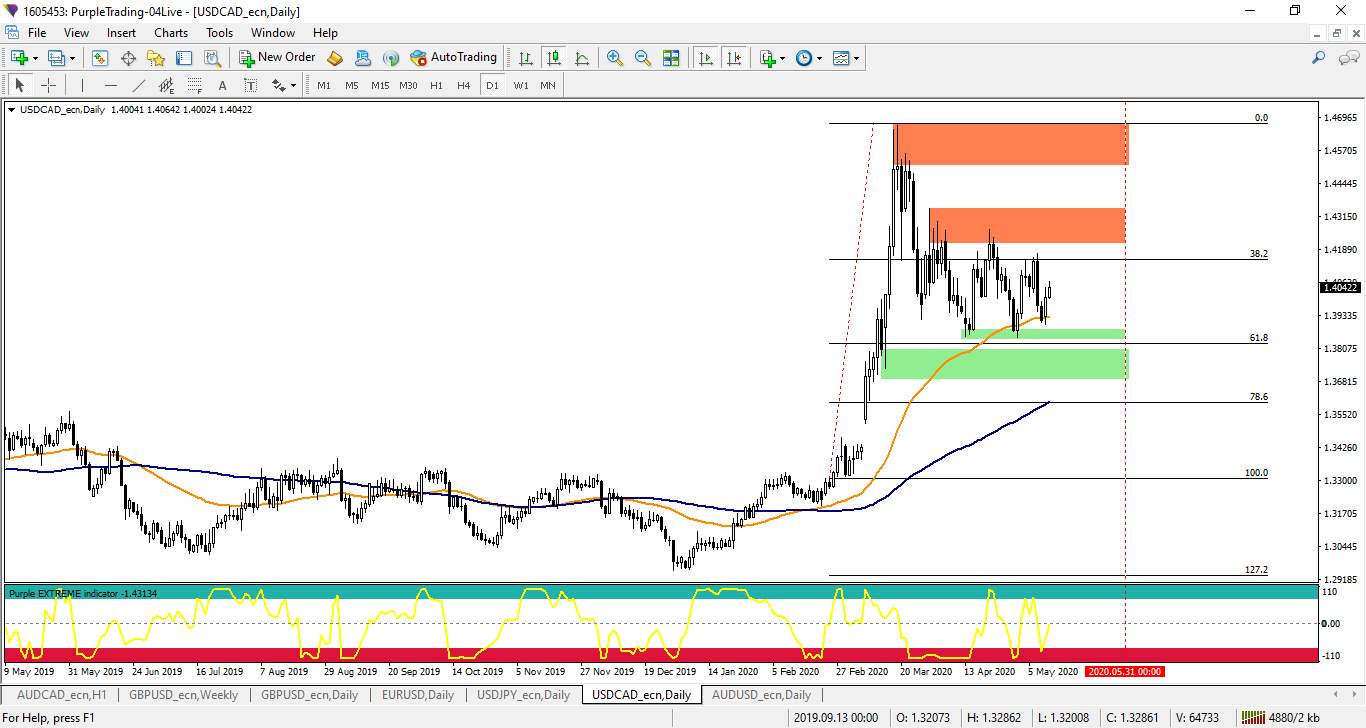1366x728 pixels.
Task: Toggle chart shift
Action: click(735, 58)
